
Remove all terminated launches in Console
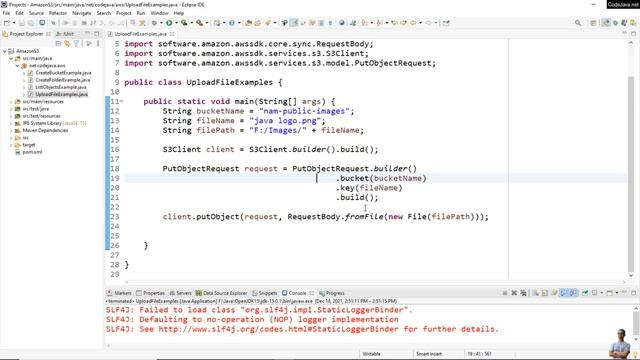[x=523, y=293]
